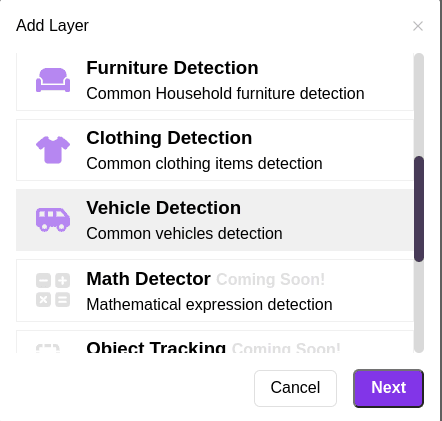This screenshot has width=442, height=421.
Task: Cancel adding a layer
Action: click(x=295, y=388)
